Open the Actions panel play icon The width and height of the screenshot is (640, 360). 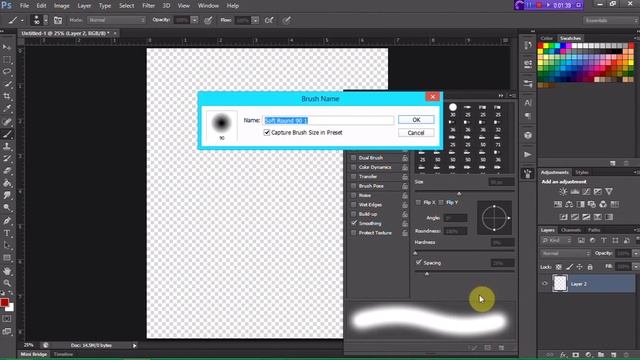click(528, 154)
